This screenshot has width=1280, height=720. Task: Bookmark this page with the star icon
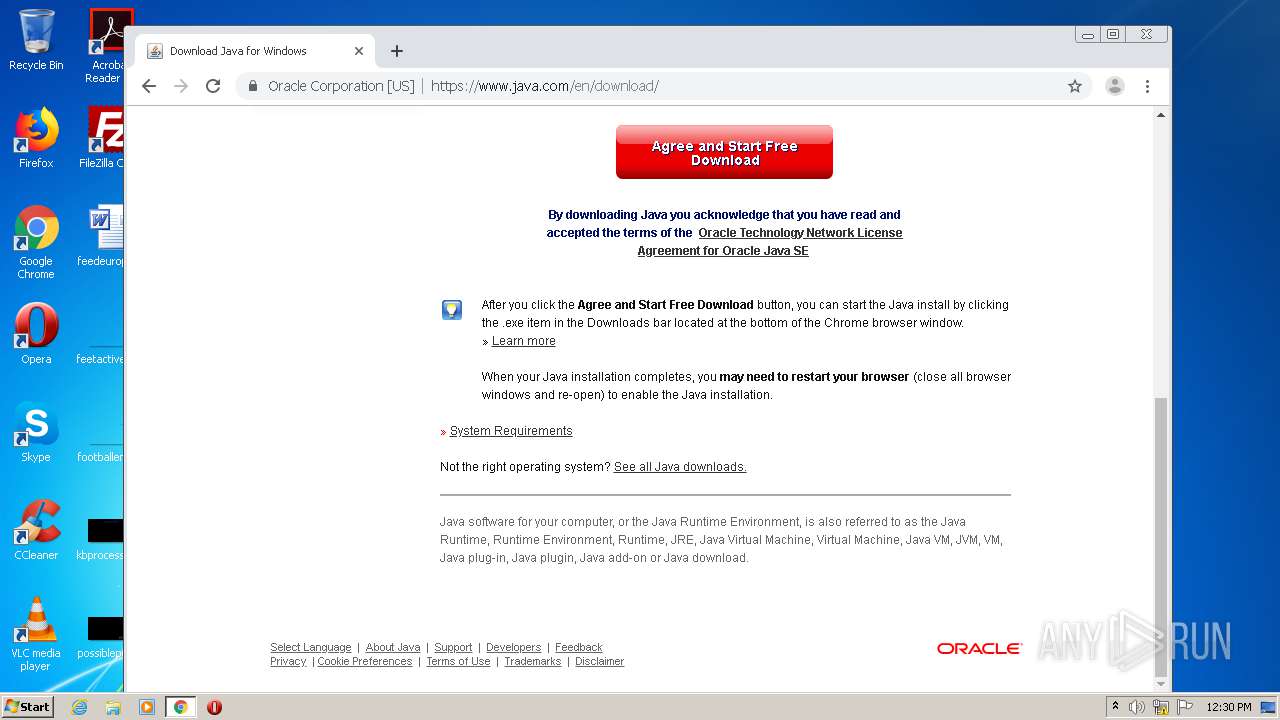click(x=1075, y=86)
